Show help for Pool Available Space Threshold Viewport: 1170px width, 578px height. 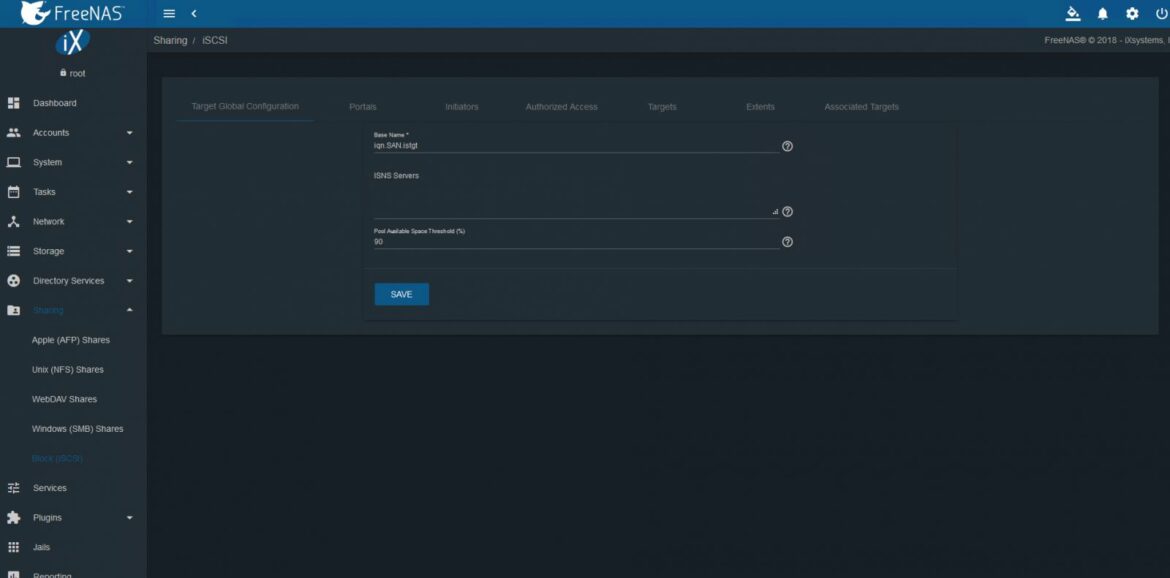[786, 242]
